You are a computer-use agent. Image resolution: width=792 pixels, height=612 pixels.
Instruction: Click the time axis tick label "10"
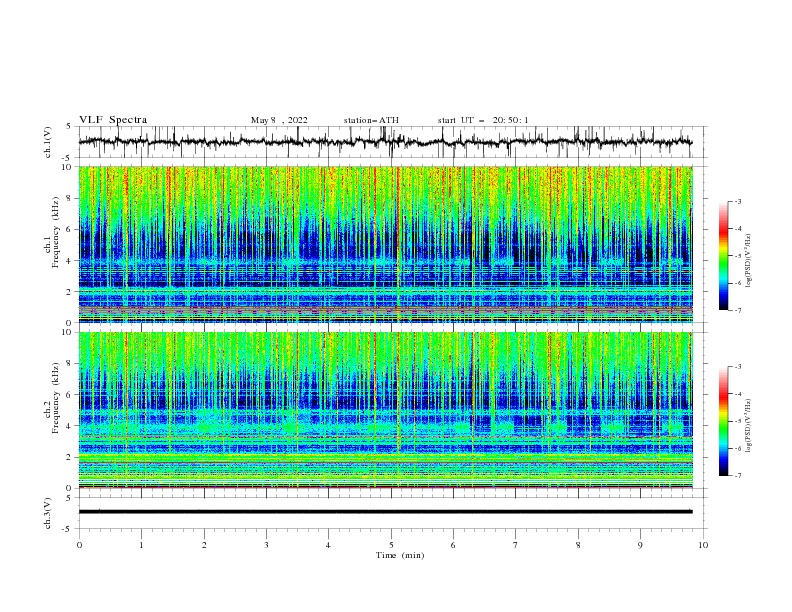coord(703,545)
